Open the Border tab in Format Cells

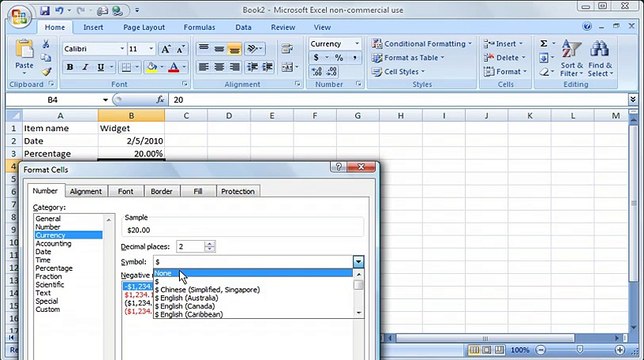point(161,191)
